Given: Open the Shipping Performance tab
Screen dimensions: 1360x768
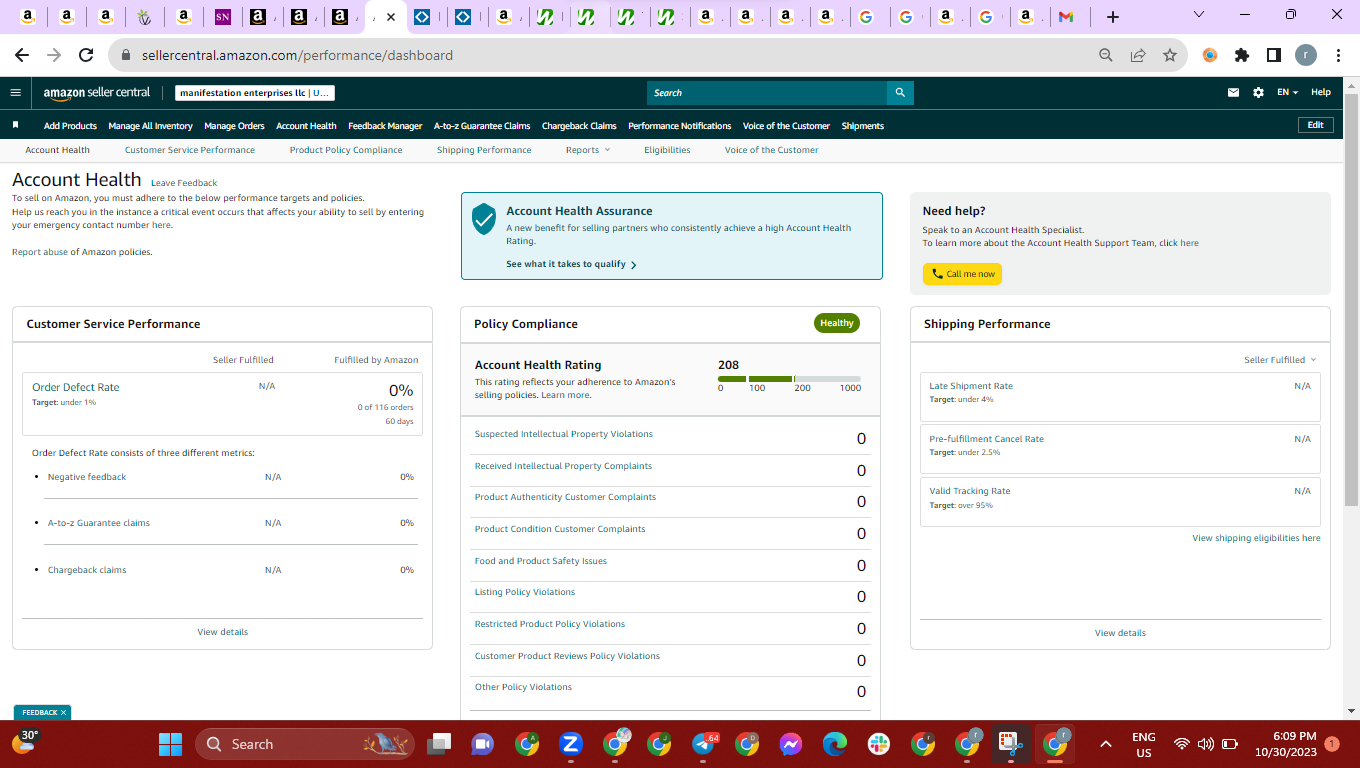Looking at the screenshot, I should (x=484, y=150).
